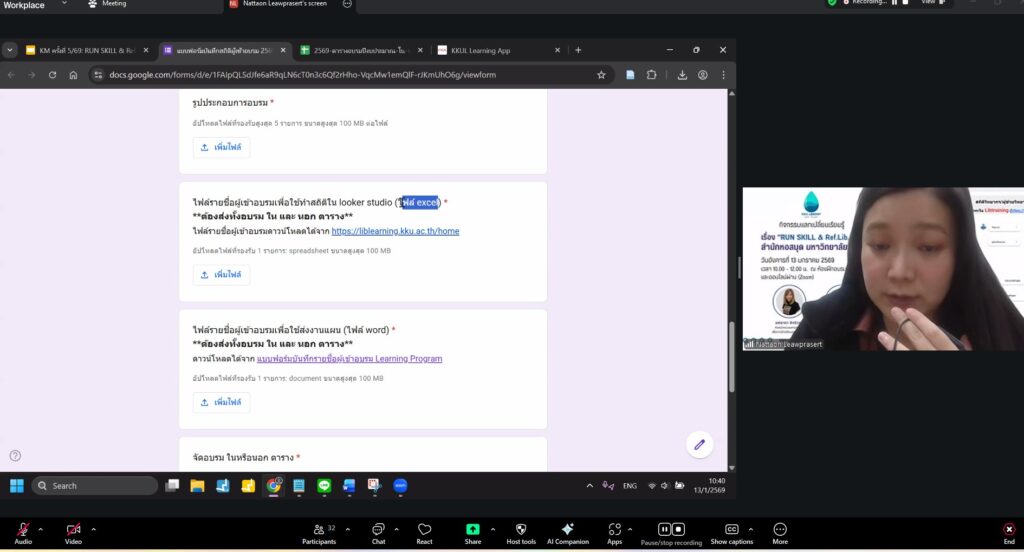1024x552 pixels.
Task: Click เพิ่มไฟล์ button under the Excel file question
Action: click(x=221, y=275)
